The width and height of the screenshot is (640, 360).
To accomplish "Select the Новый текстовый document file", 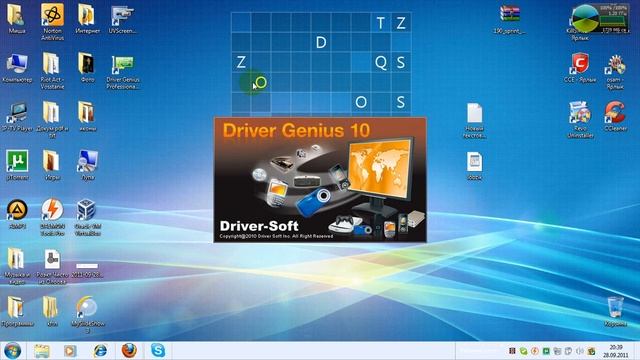I will (474, 120).
